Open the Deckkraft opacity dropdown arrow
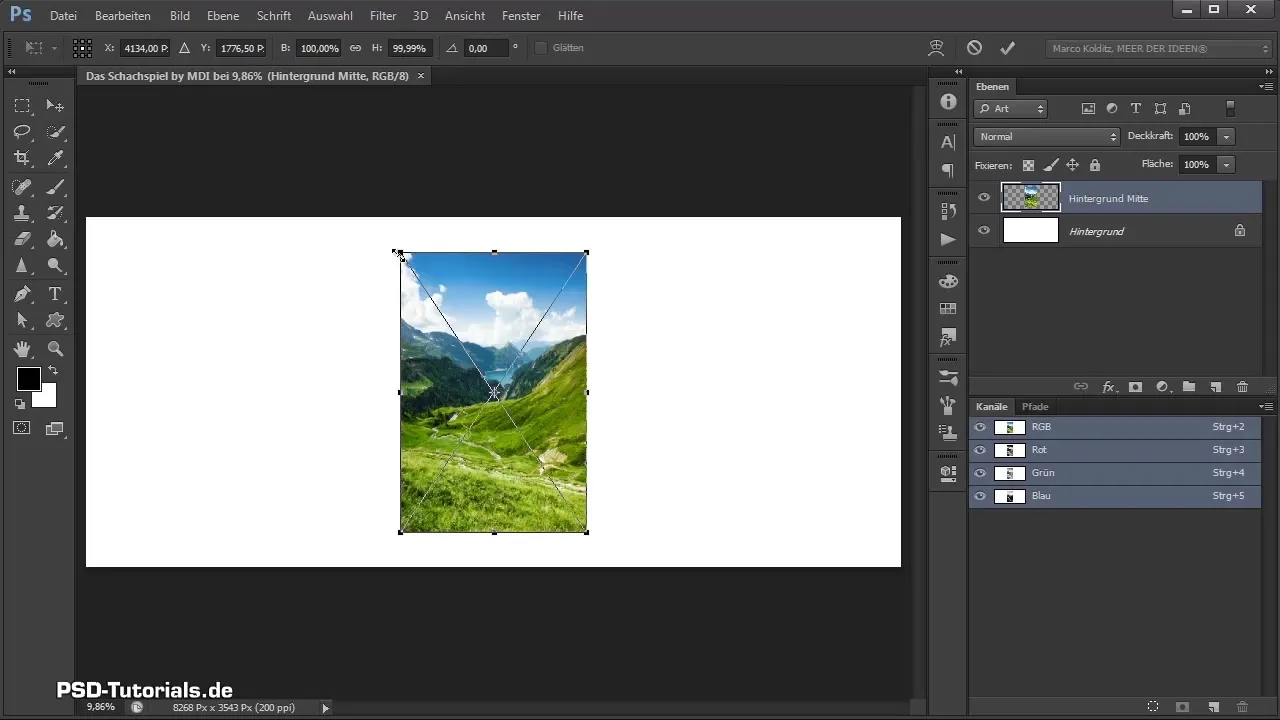Viewport: 1280px width, 720px height. [x=1227, y=136]
